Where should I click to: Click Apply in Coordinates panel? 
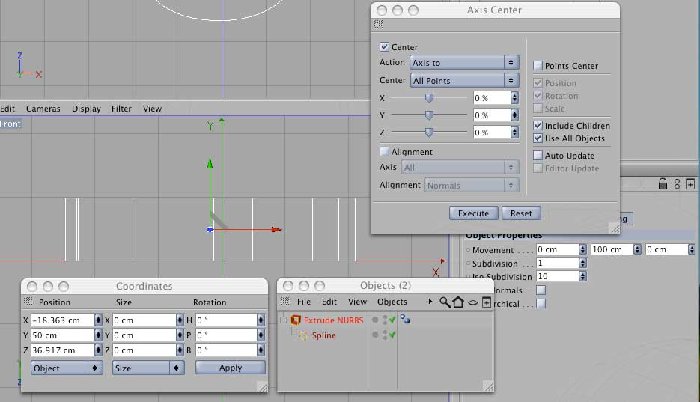[x=230, y=368]
